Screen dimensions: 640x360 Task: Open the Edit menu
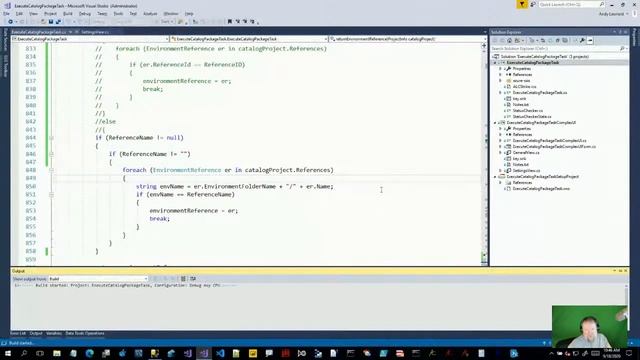[x=19, y=13]
